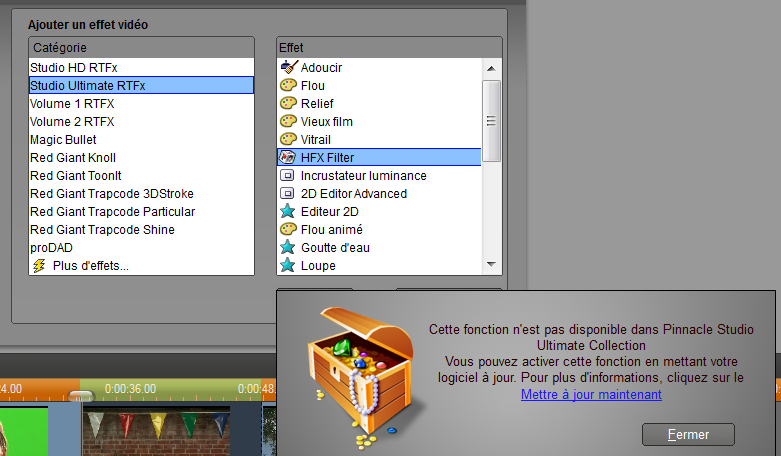This screenshot has height=456, width=781.
Task: Click the green screen clip thumbnail
Action: (x=24, y=431)
